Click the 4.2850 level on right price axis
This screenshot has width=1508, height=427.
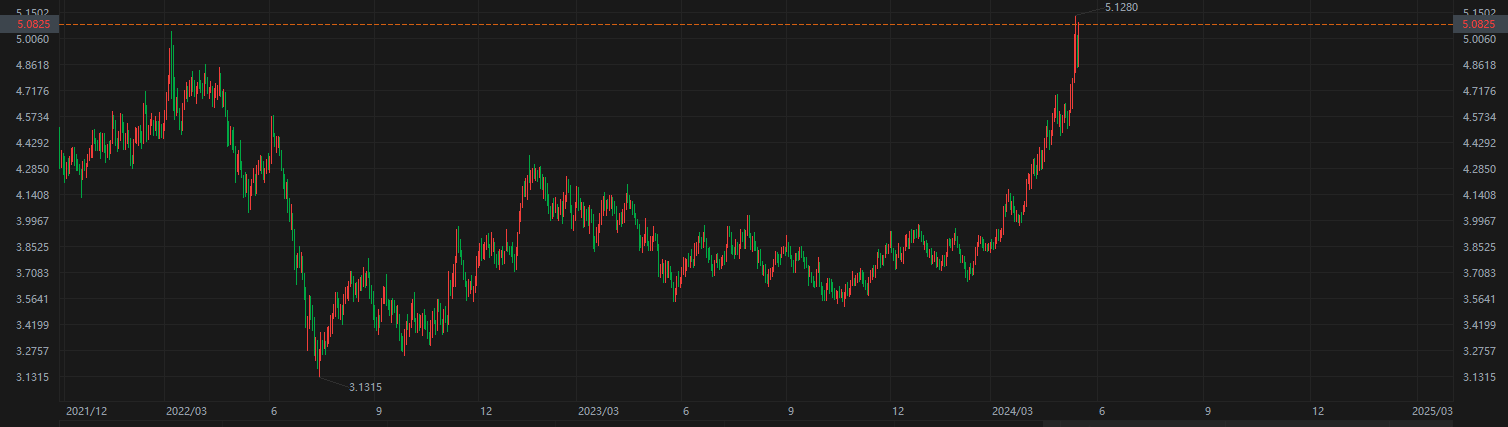tap(1477, 169)
